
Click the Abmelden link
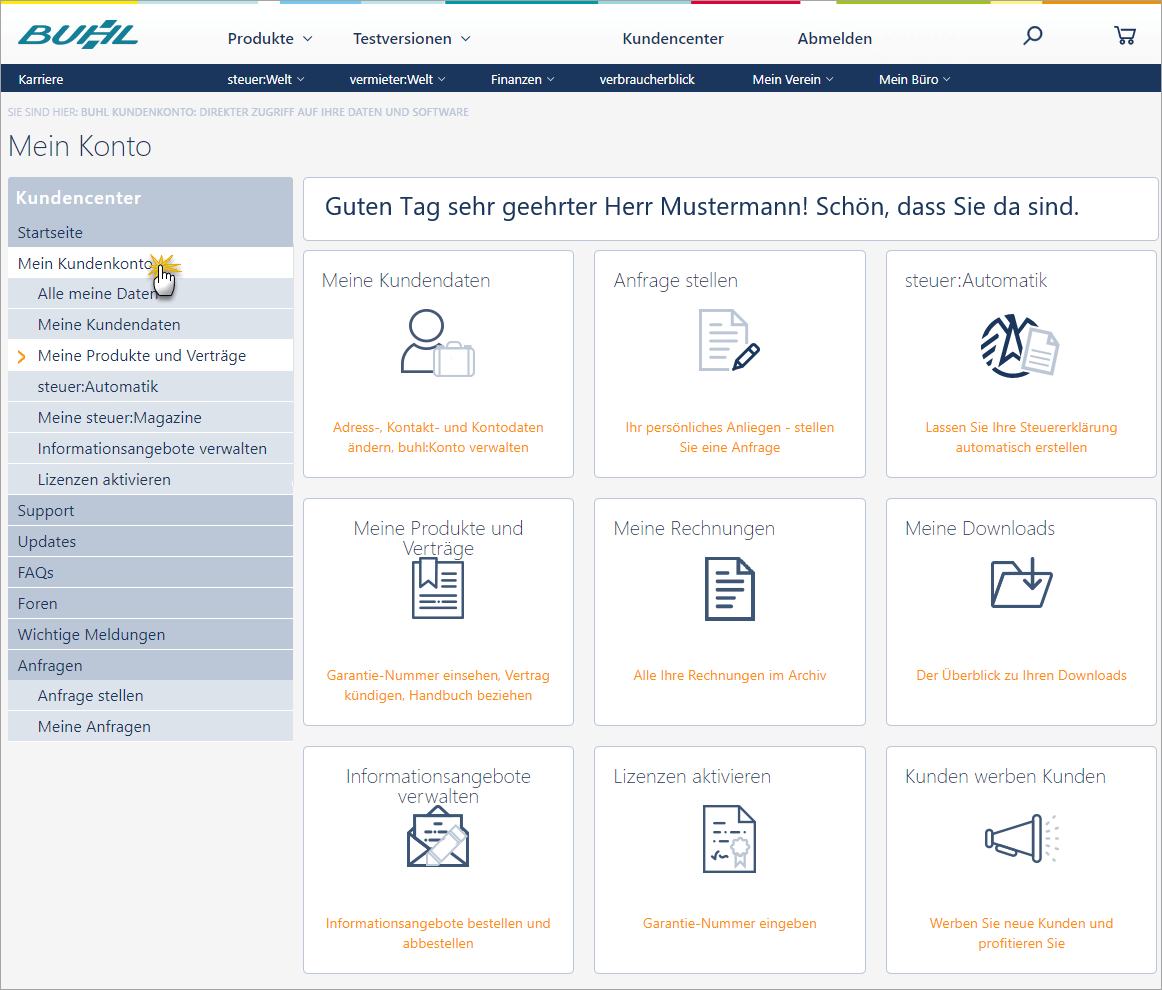click(835, 39)
